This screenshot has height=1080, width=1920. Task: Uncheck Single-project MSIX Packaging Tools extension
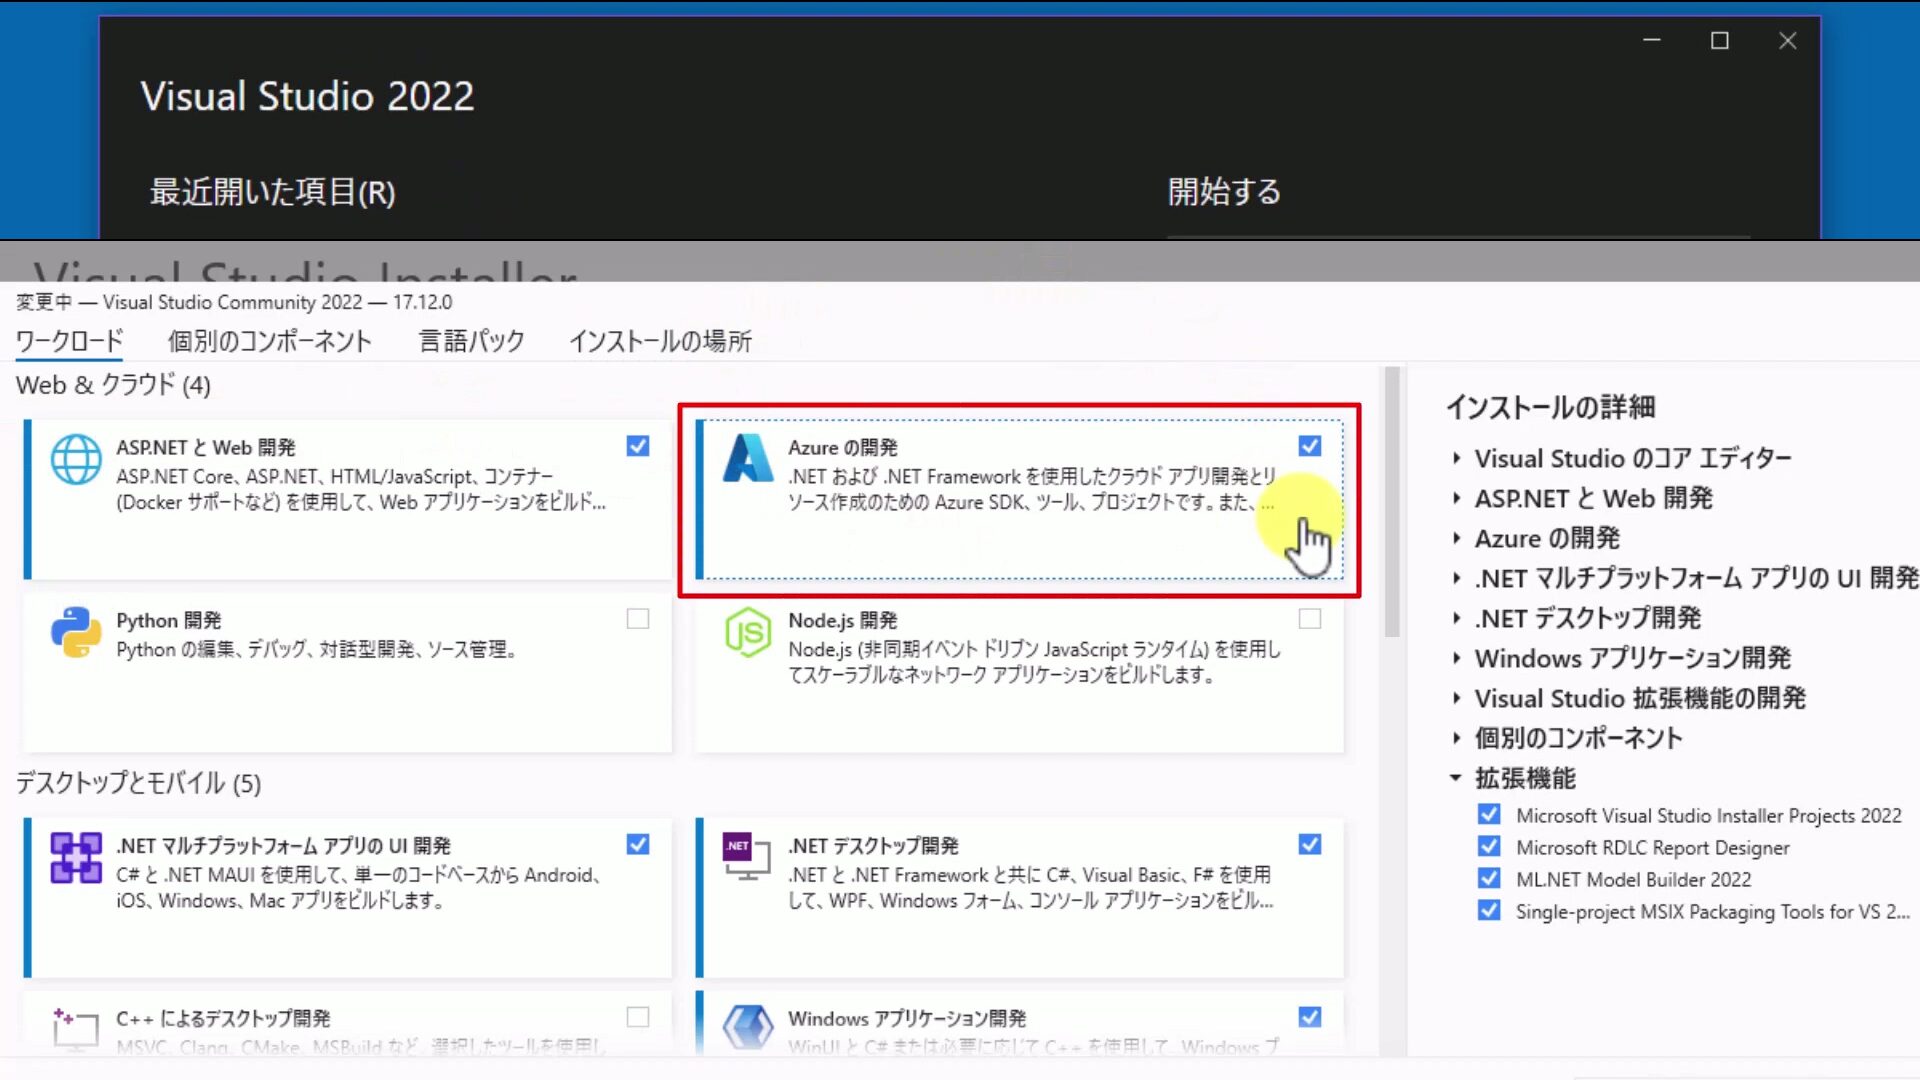click(x=1489, y=911)
